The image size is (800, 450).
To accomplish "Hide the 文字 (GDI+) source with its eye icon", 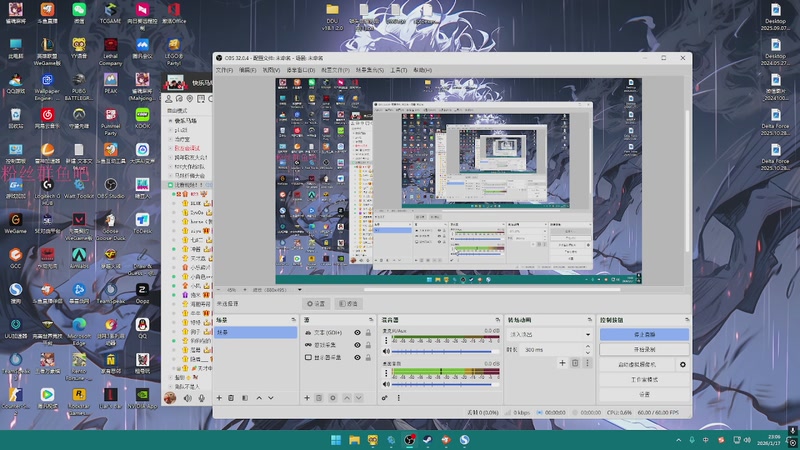I will point(357,333).
